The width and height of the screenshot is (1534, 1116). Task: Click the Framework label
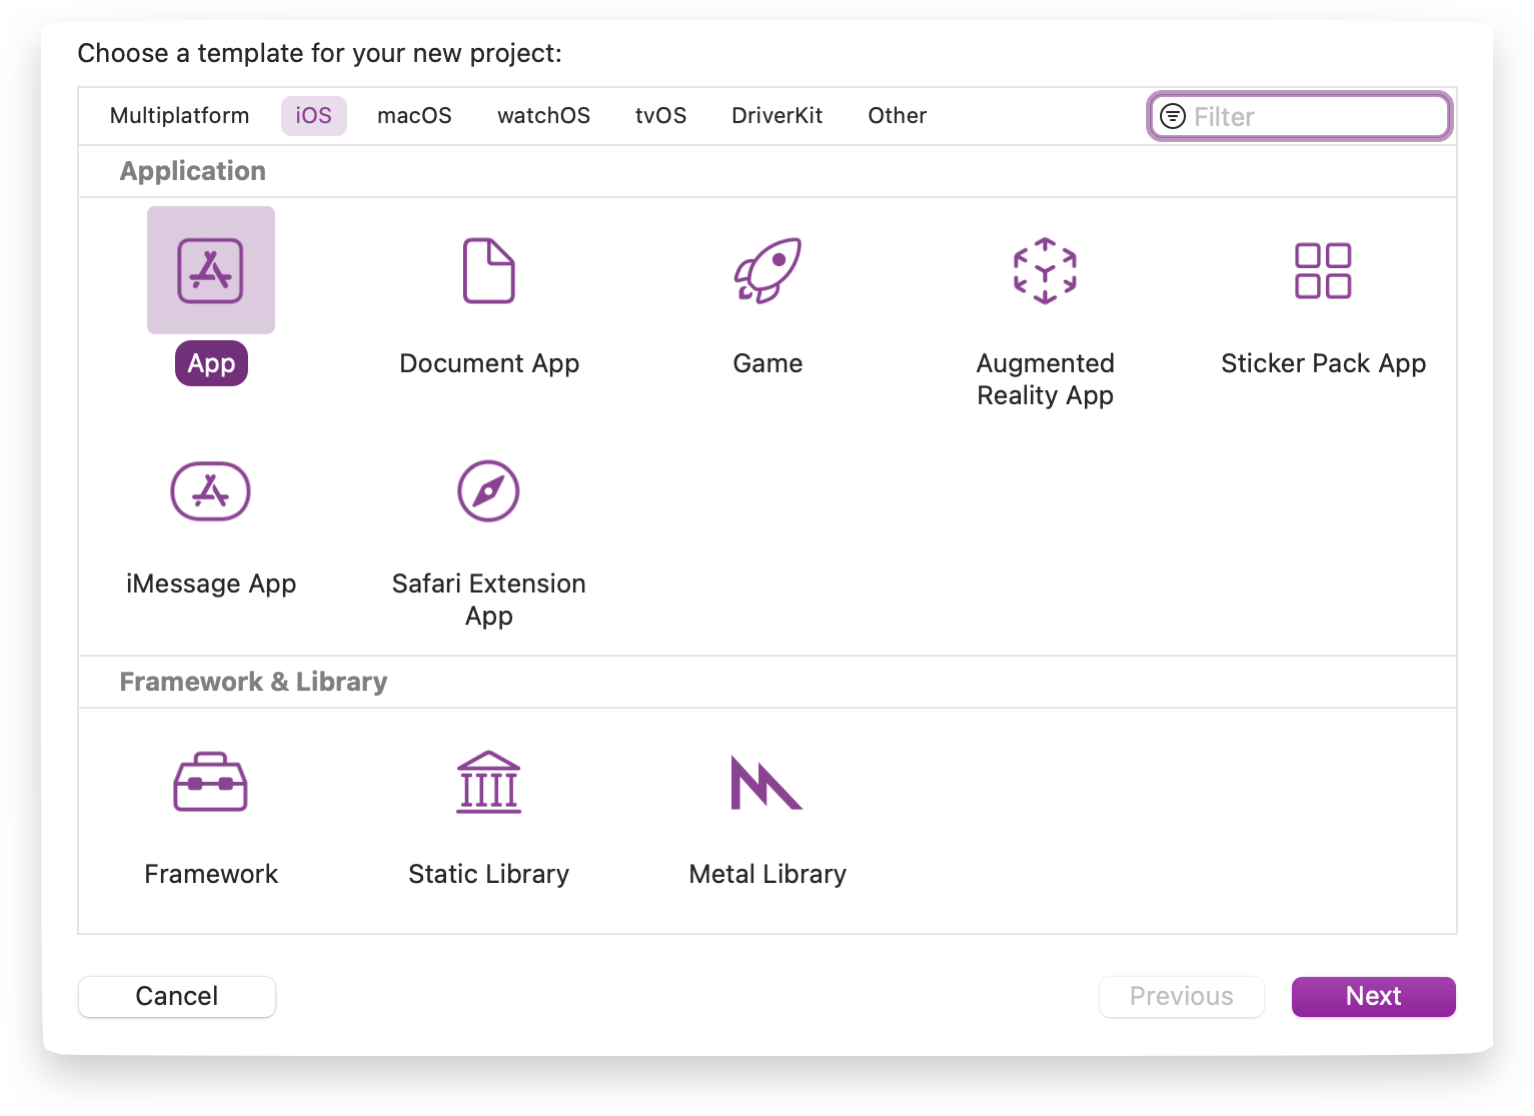pos(211,874)
